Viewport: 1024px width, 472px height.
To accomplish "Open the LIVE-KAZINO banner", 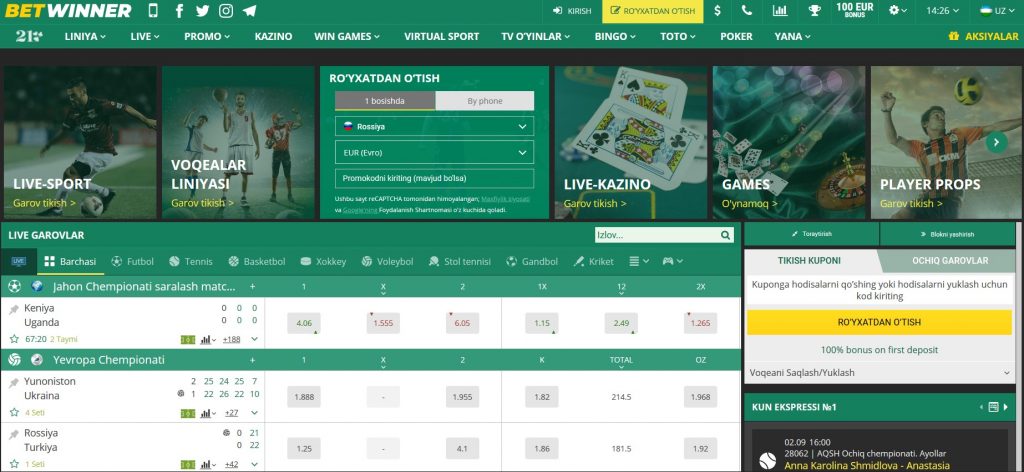I will coord(631,142).
